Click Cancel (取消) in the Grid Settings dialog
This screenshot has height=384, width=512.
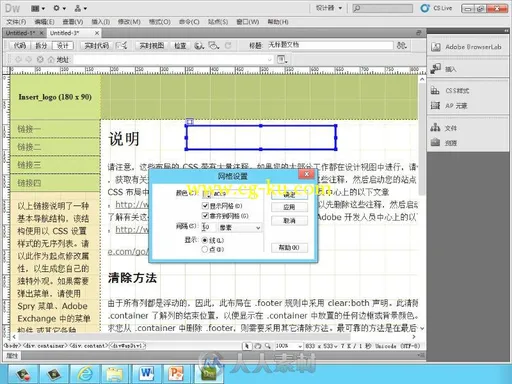pos(289,220)
